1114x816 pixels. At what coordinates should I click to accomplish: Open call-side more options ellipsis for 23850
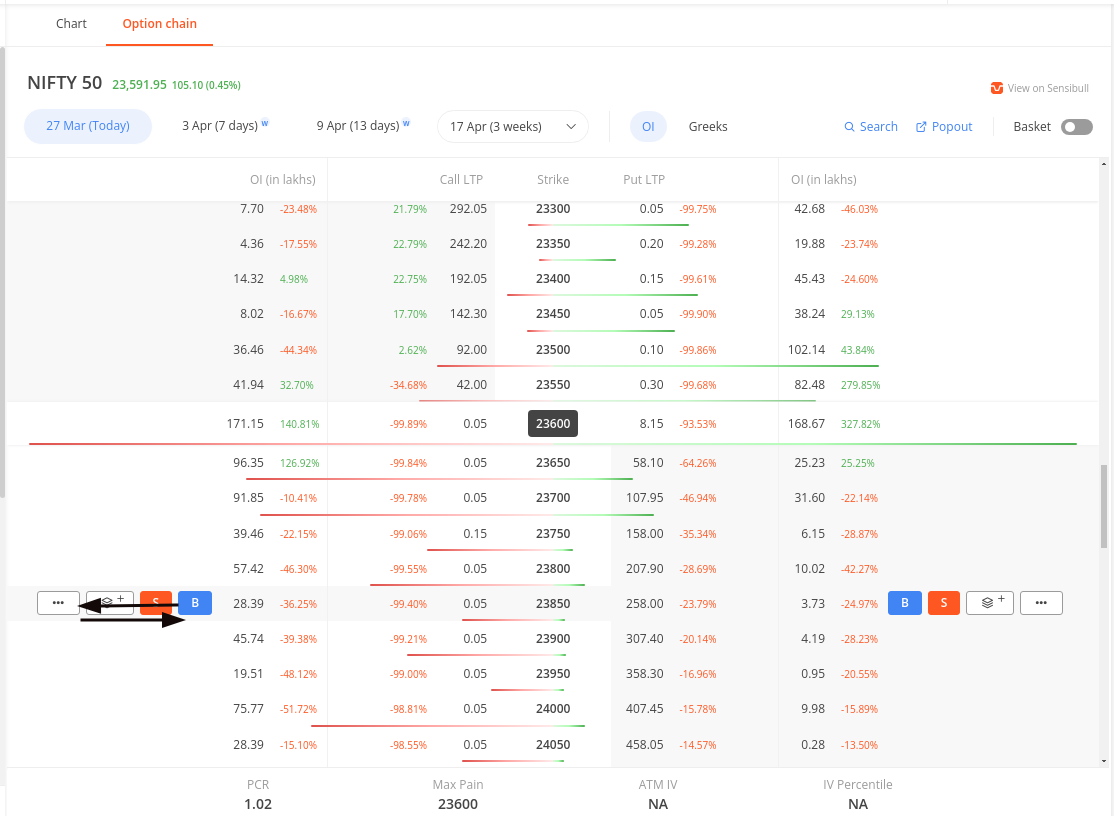tap(58, 603)
